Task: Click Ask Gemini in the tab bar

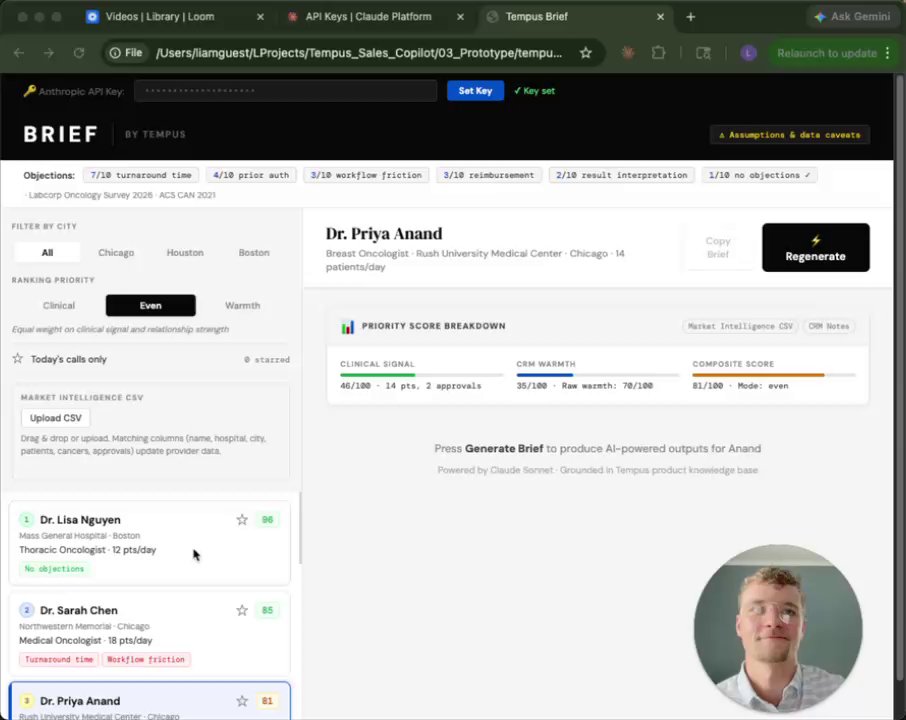Action: click(x=853, y=17)
